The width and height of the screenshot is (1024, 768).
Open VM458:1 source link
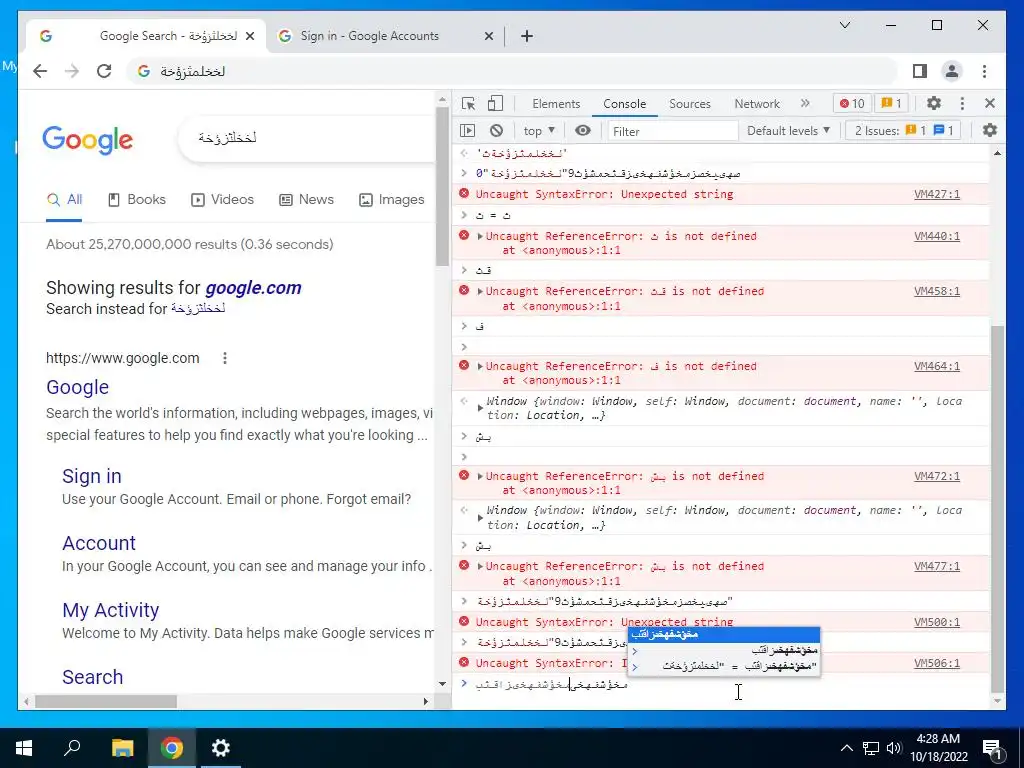point(936,291)
